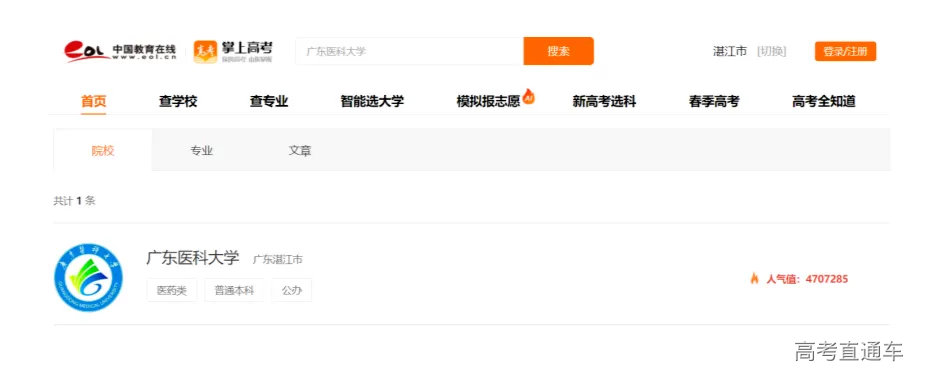Open the 高考全知道 navigation item

(823, 102)
